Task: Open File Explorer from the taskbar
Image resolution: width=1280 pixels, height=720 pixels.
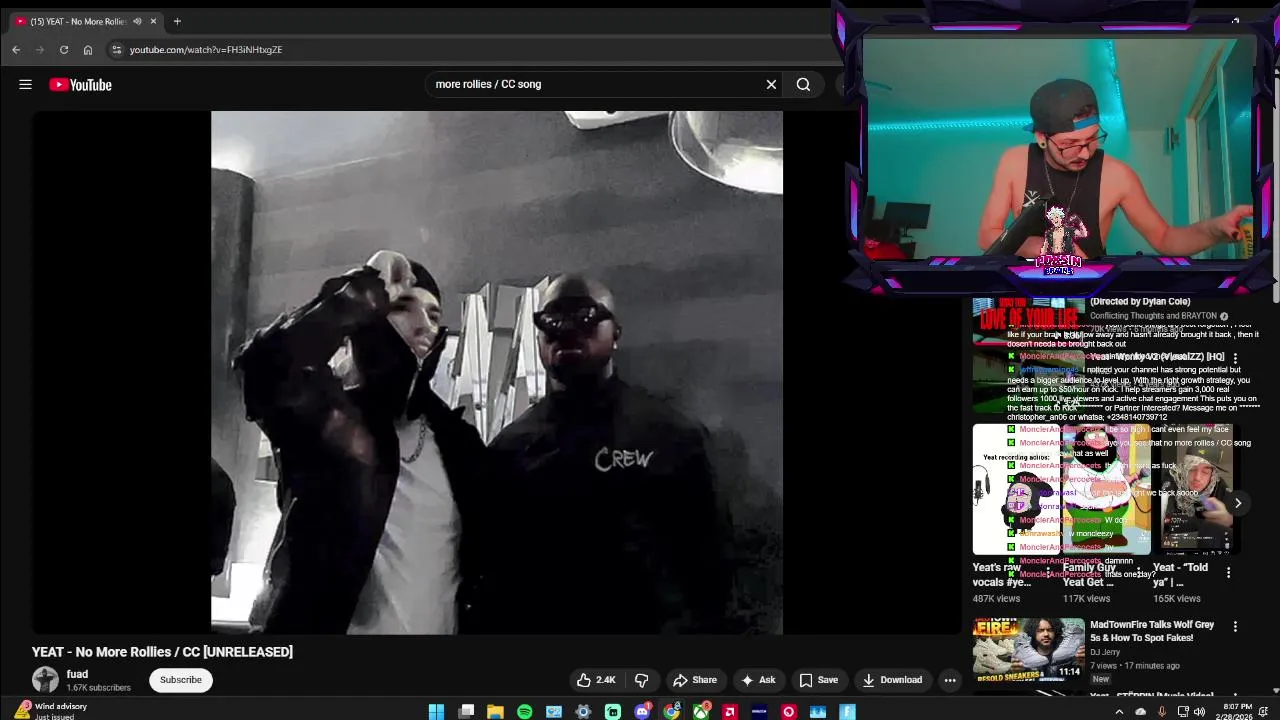Action: tap(495, 711)
